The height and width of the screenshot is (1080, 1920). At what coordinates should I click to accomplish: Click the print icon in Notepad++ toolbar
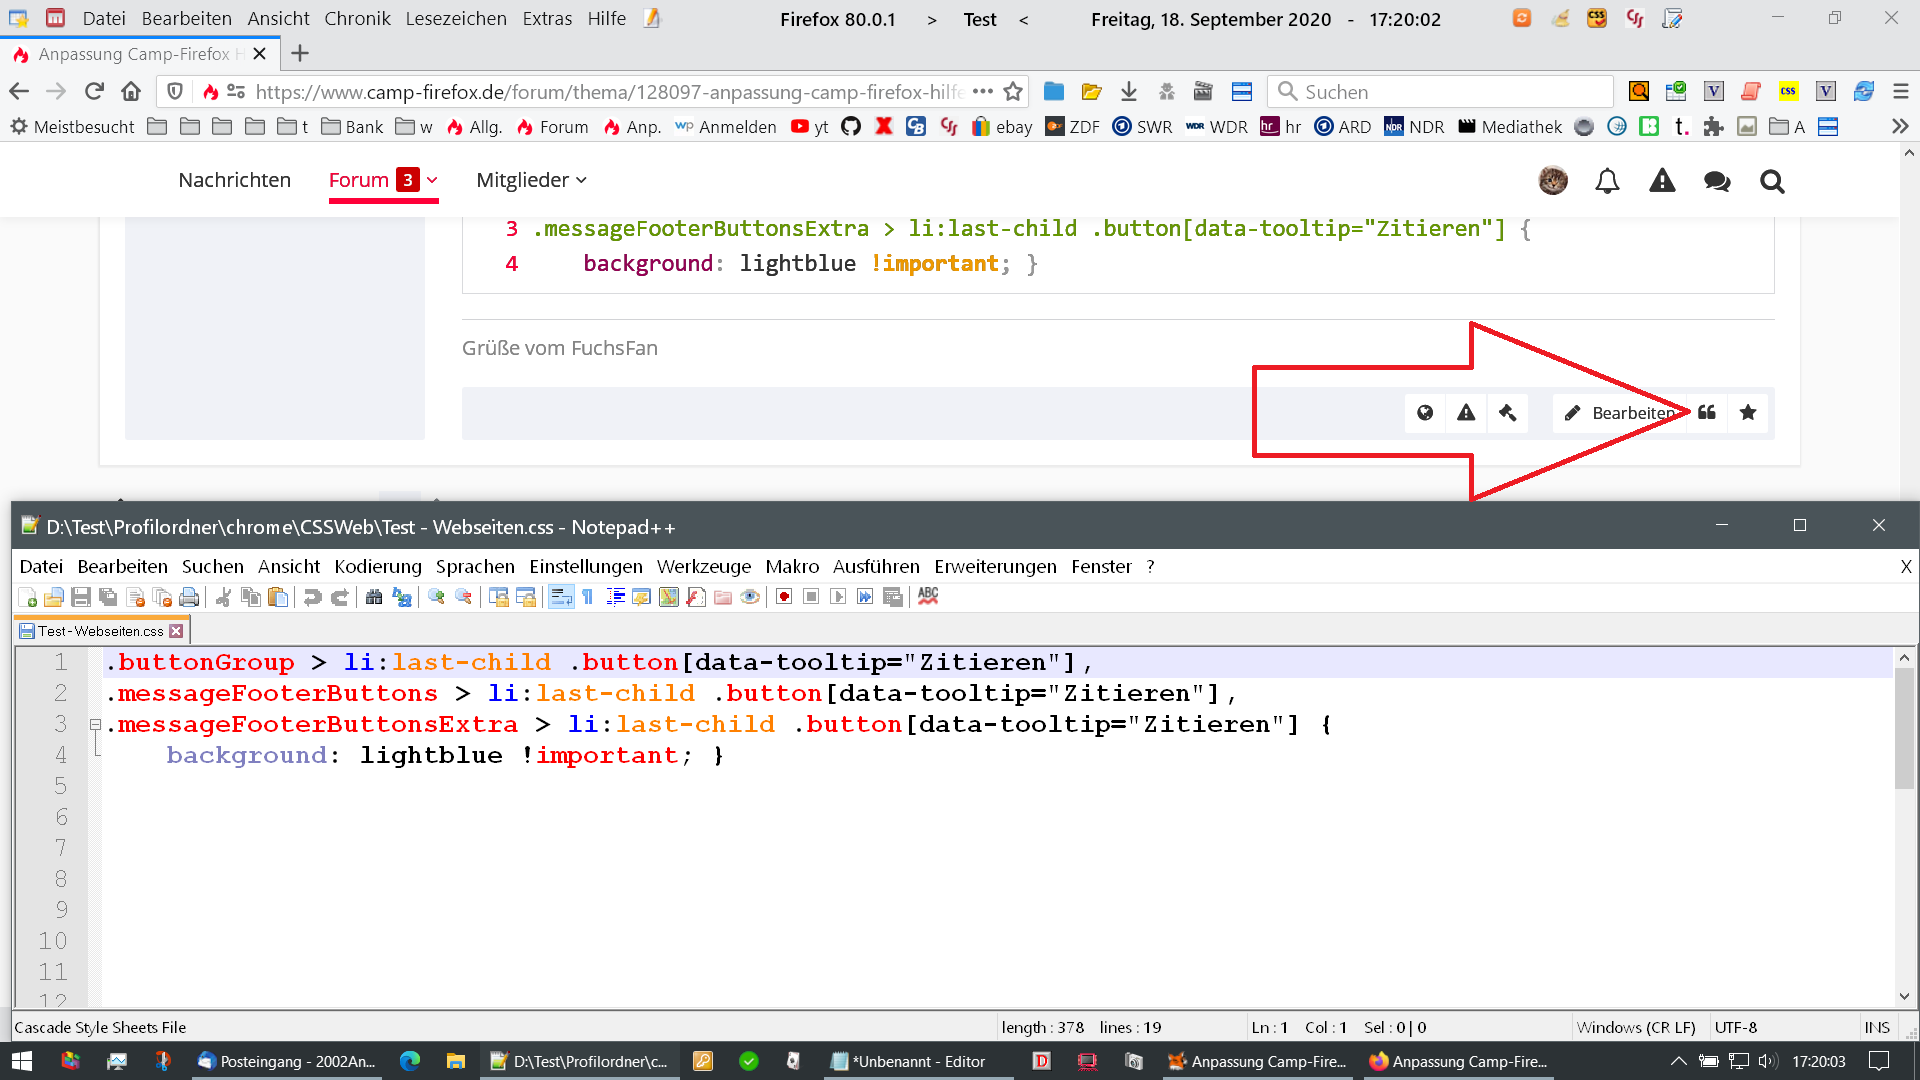pos(189,597)
